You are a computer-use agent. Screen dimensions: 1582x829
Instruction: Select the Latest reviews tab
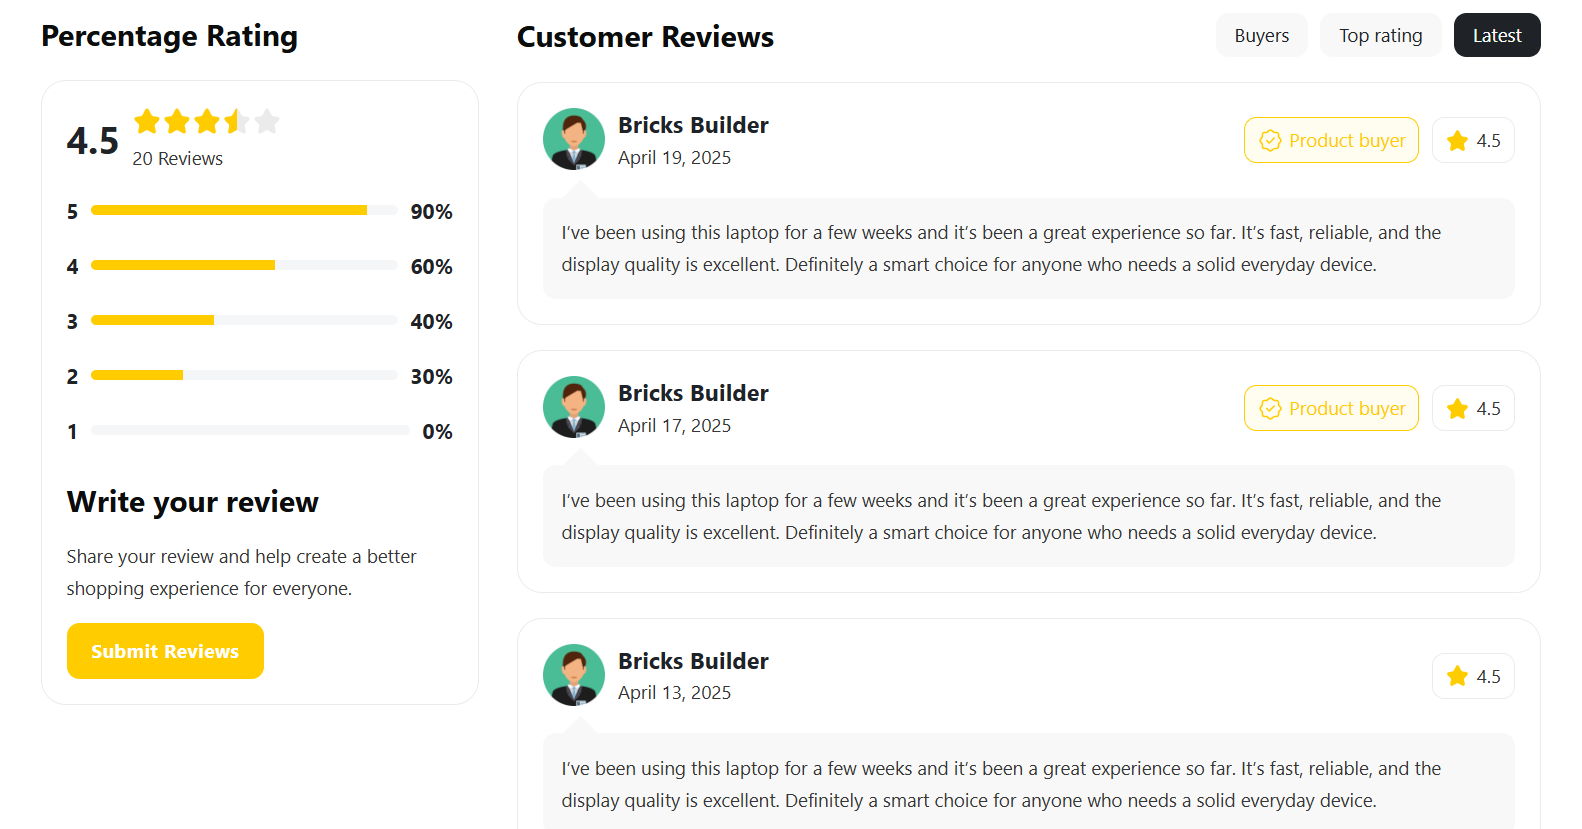(x=1497, y=35)
